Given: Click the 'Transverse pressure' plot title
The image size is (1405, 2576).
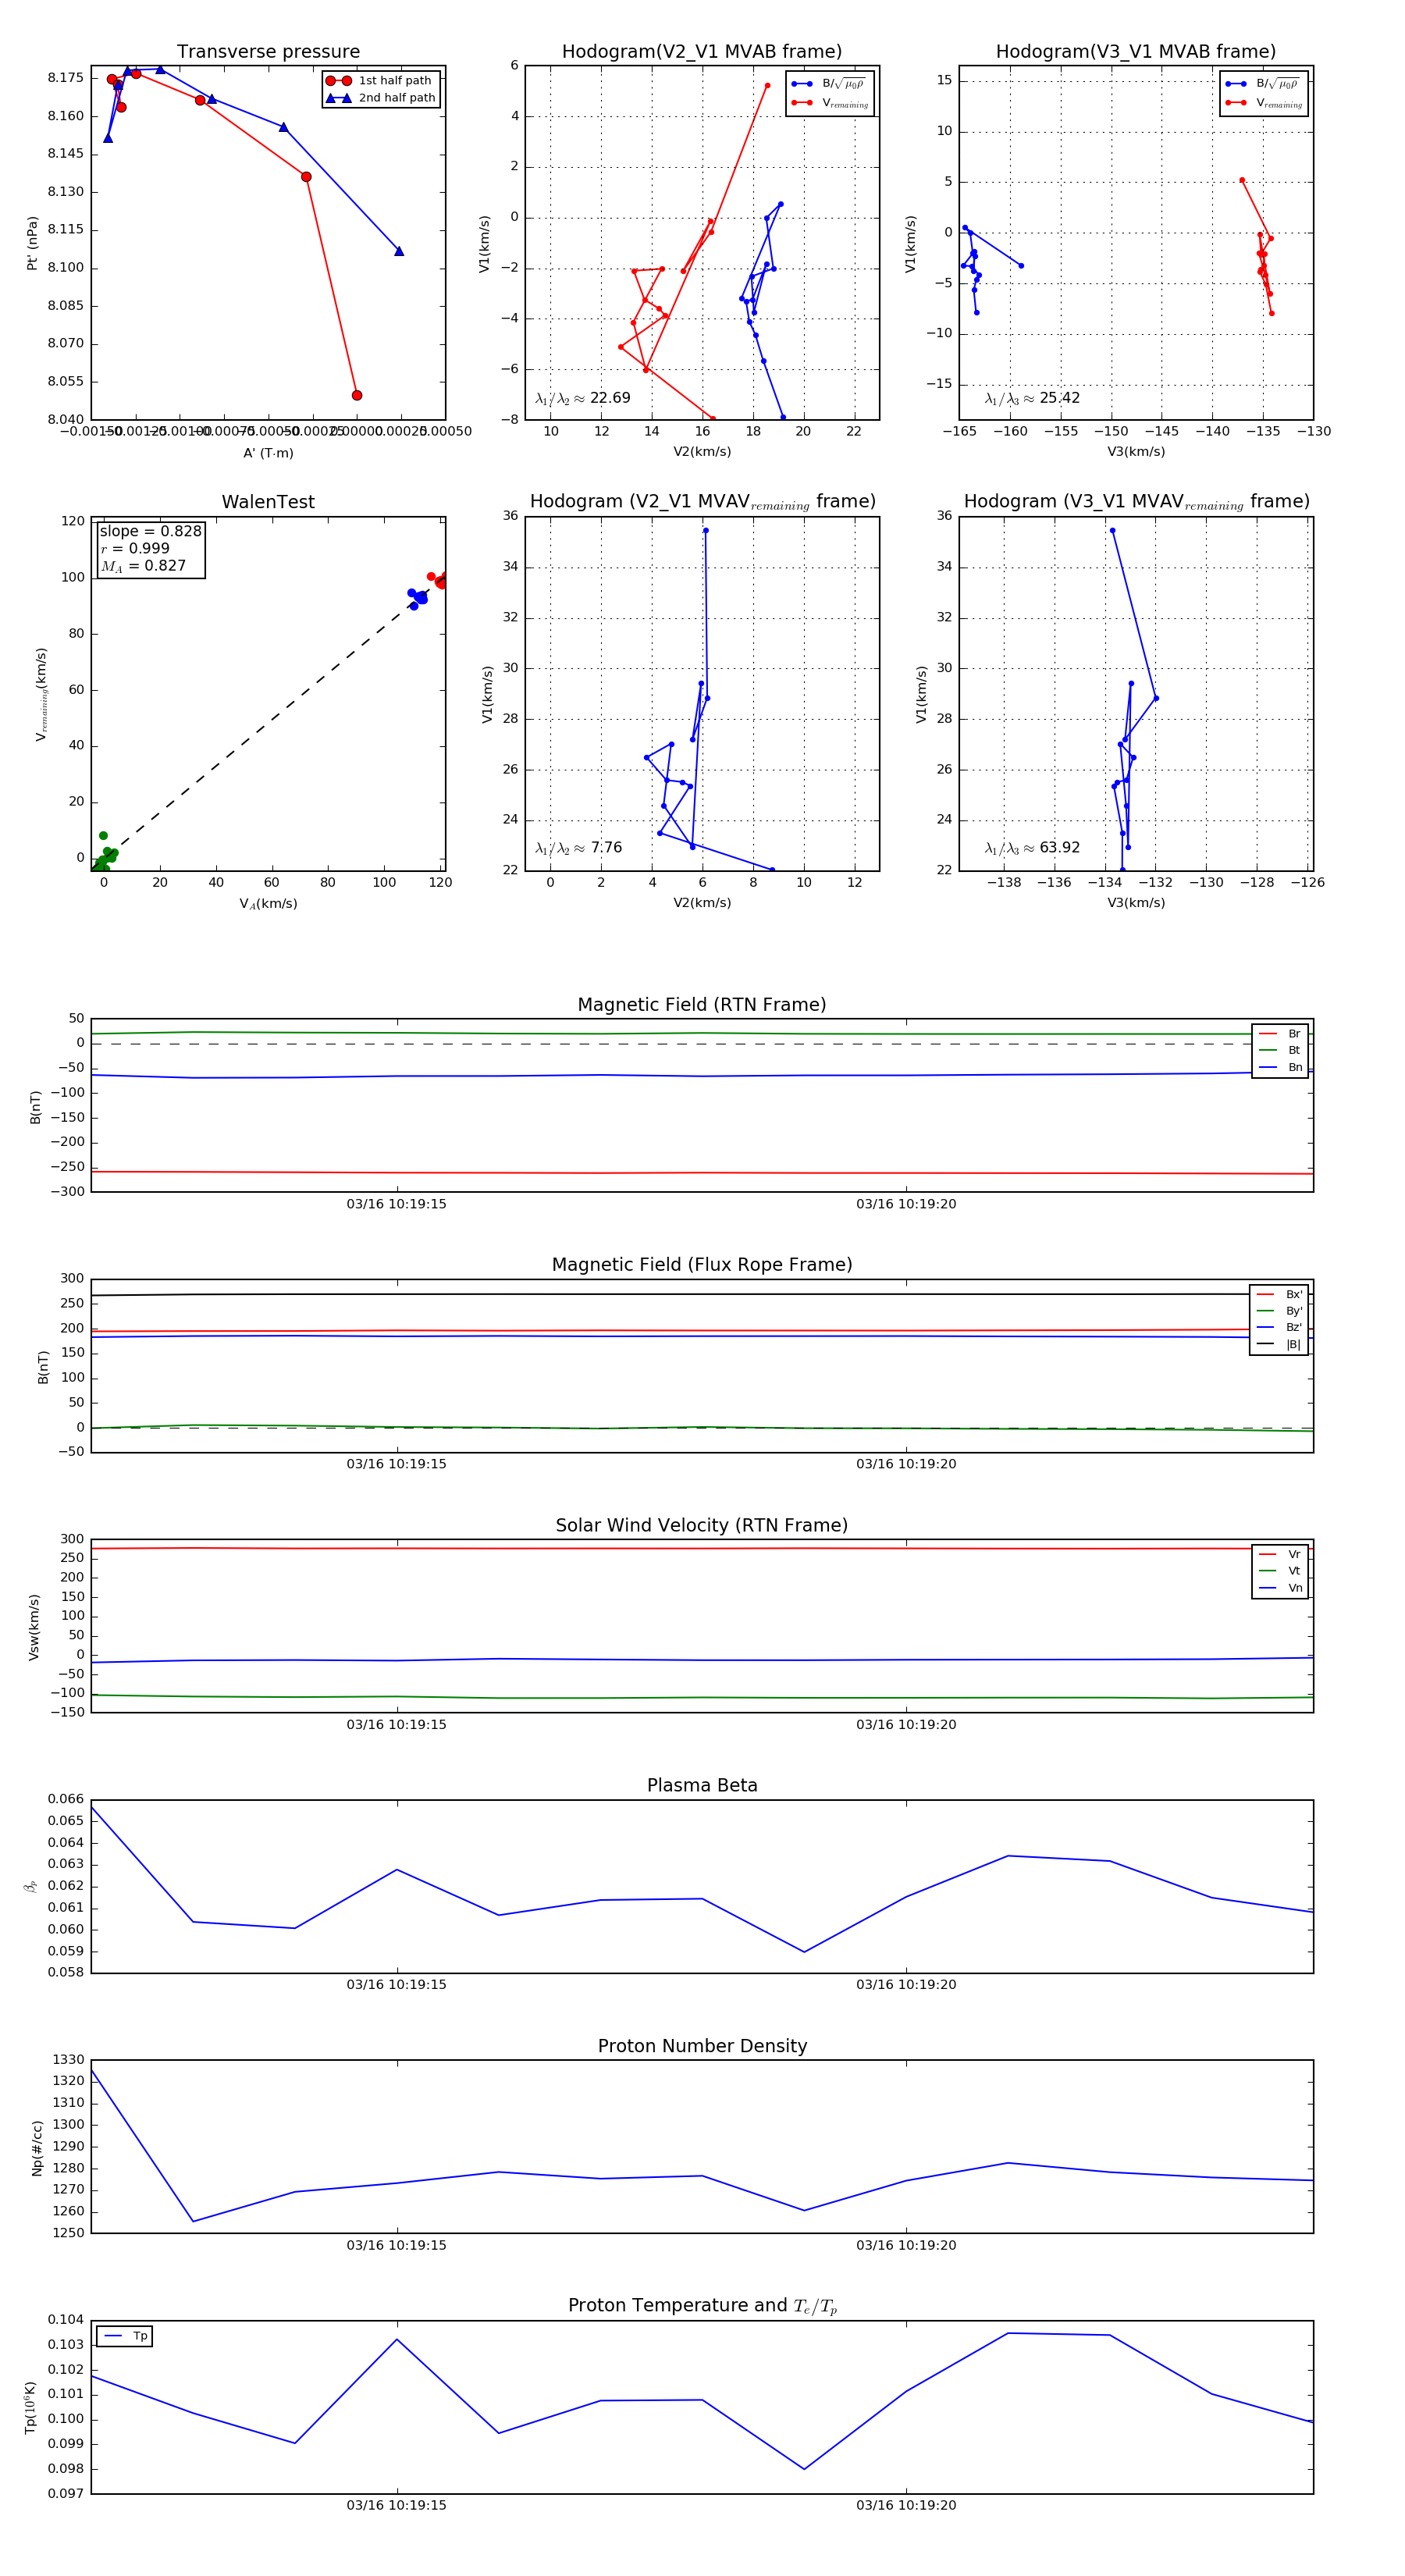Looking at the screenshot, I should point(268,52).
